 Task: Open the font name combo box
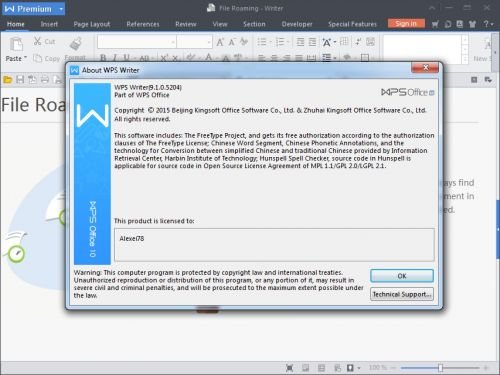[137, 42]
